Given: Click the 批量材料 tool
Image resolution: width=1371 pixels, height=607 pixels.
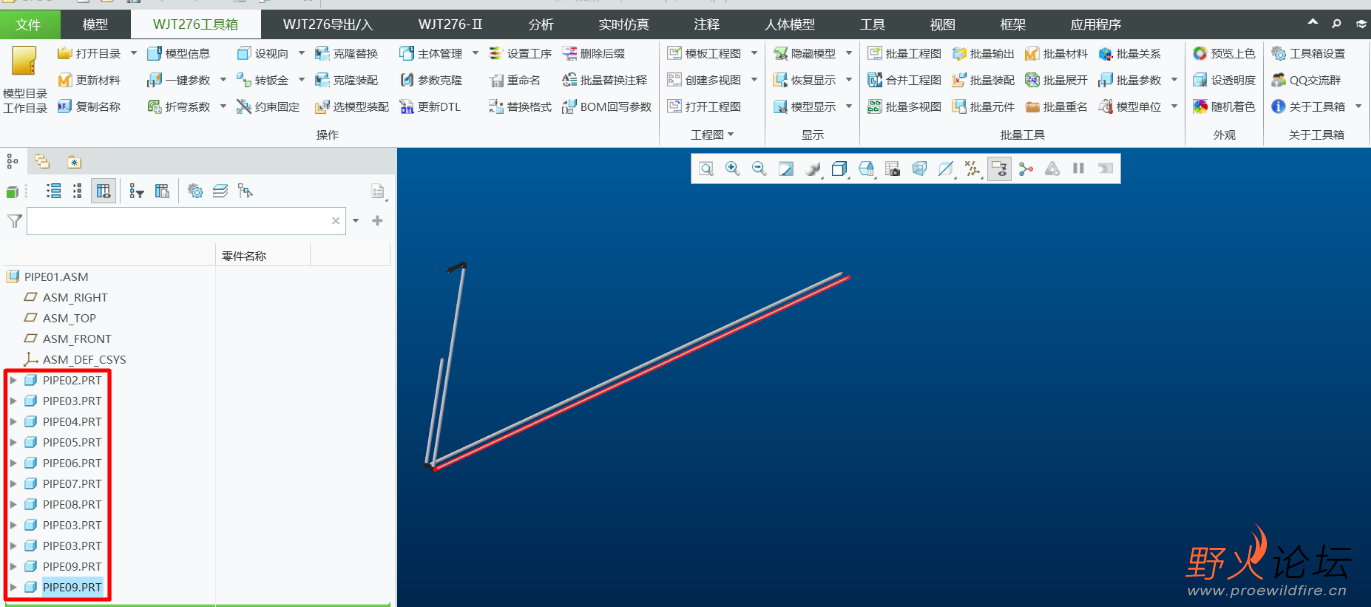Looking at the screenshot, I should pyautogui.click(x=1057, y=54).
